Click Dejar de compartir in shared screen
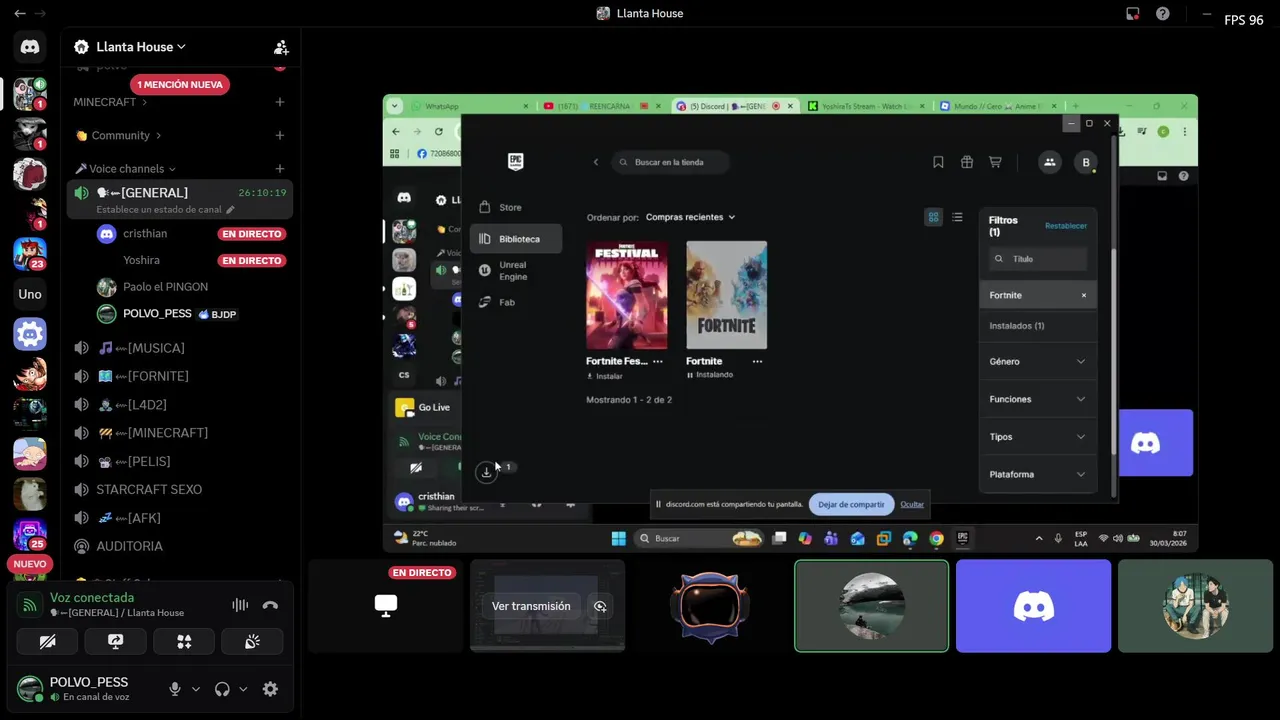 coord(851,504)
